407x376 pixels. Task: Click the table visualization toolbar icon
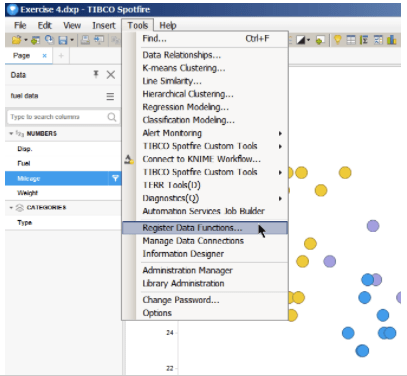pyautogui.click(x=351, y=40)
